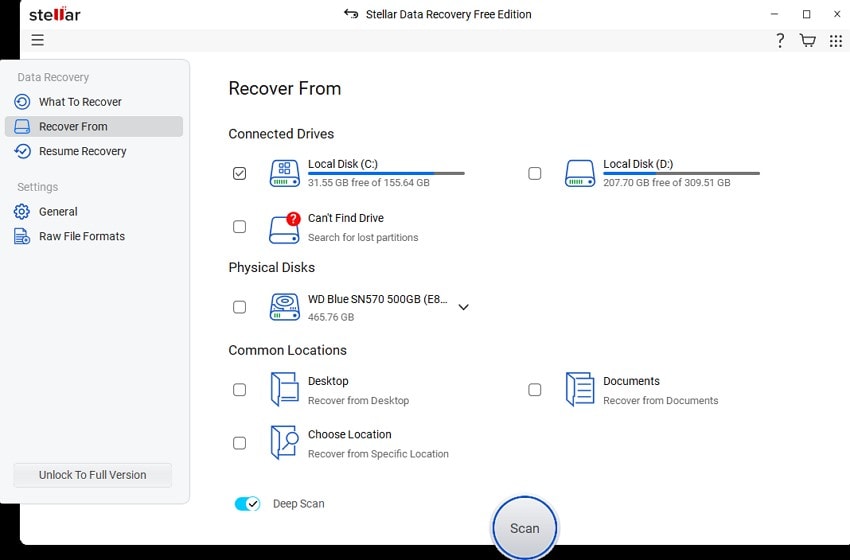Click the Can't Find Drive icon
Viewport: 850px width, 560px height.
[285, 228]
